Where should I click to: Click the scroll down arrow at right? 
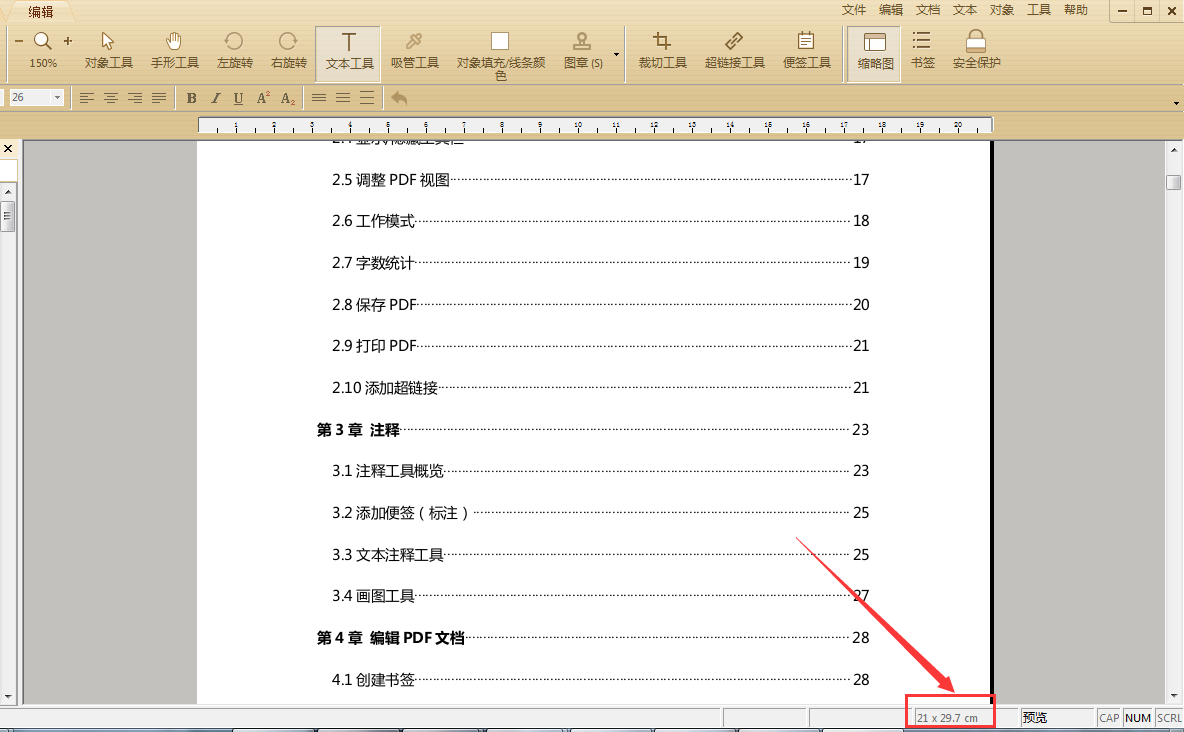pyautogui.click(x=1173, y=696)
